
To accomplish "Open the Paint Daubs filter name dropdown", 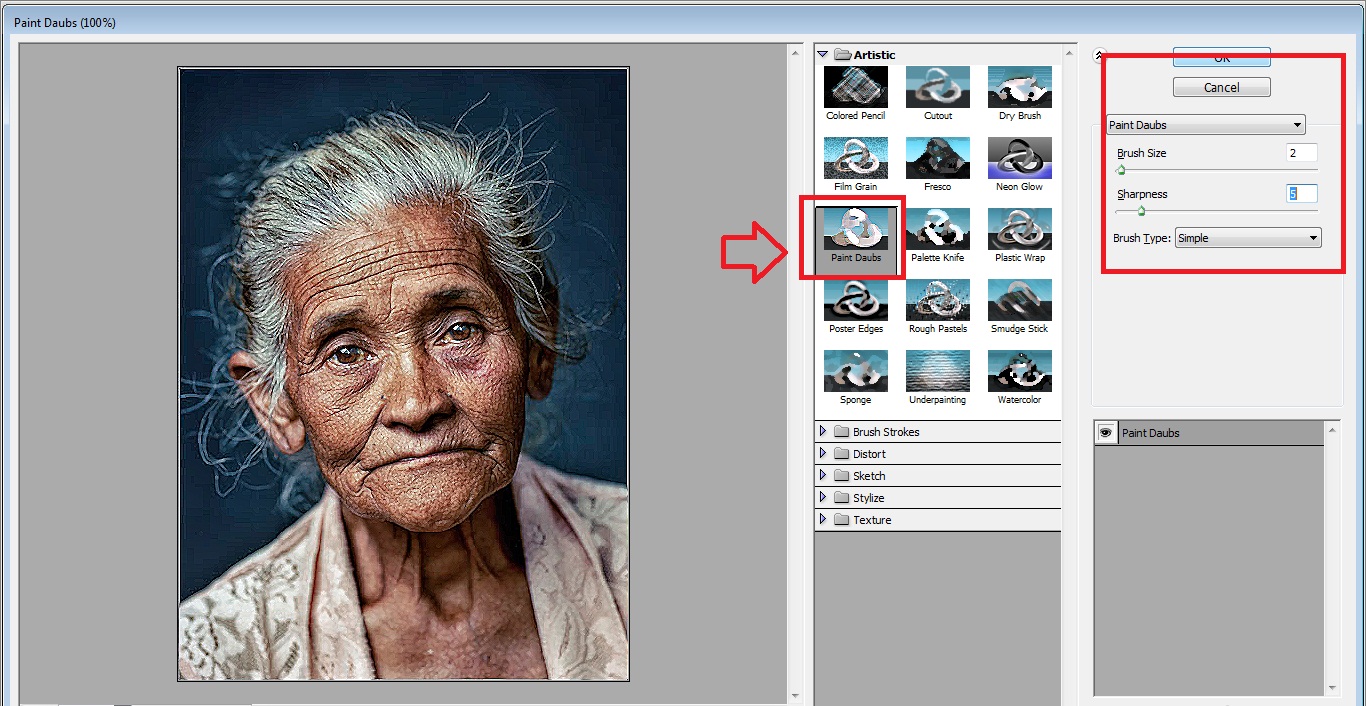I will point(1206,125).
